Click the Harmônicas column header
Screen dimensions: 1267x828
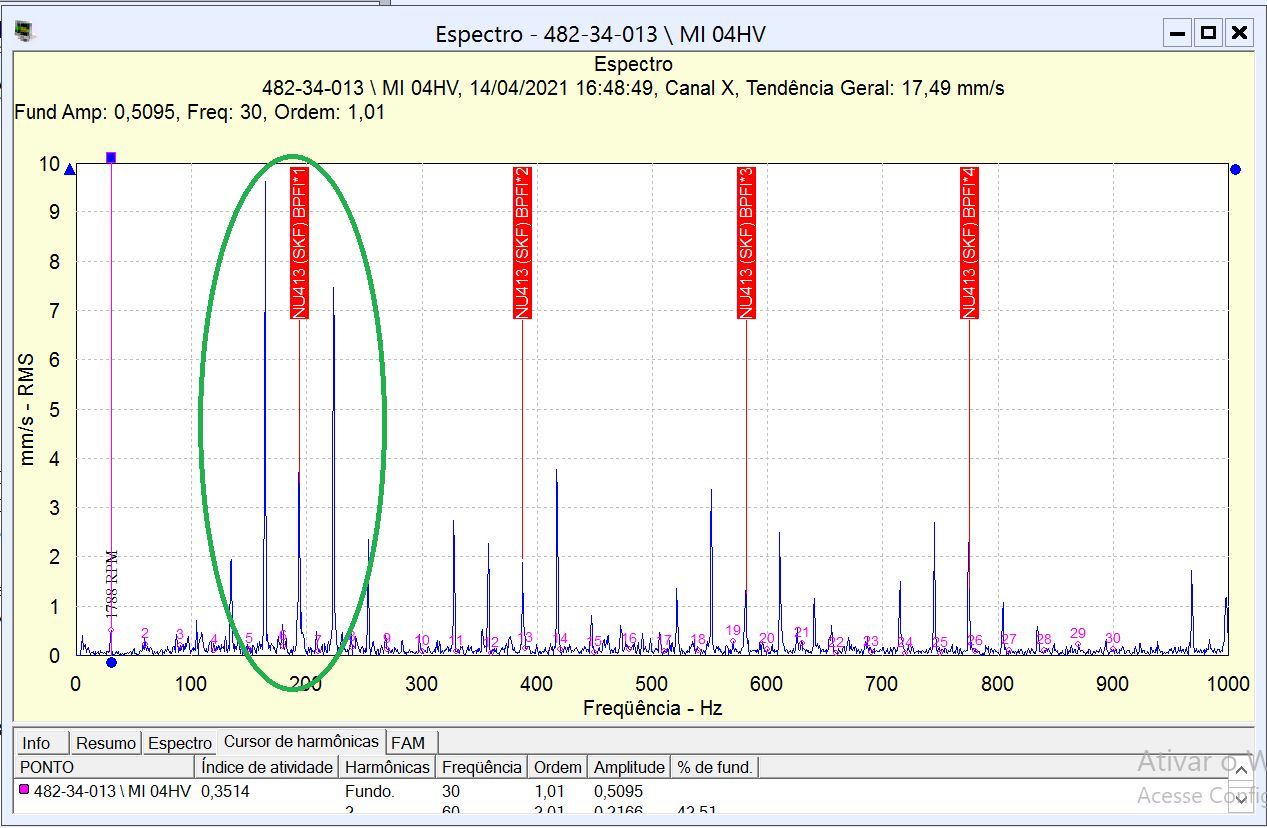click(x=387, y=767)
